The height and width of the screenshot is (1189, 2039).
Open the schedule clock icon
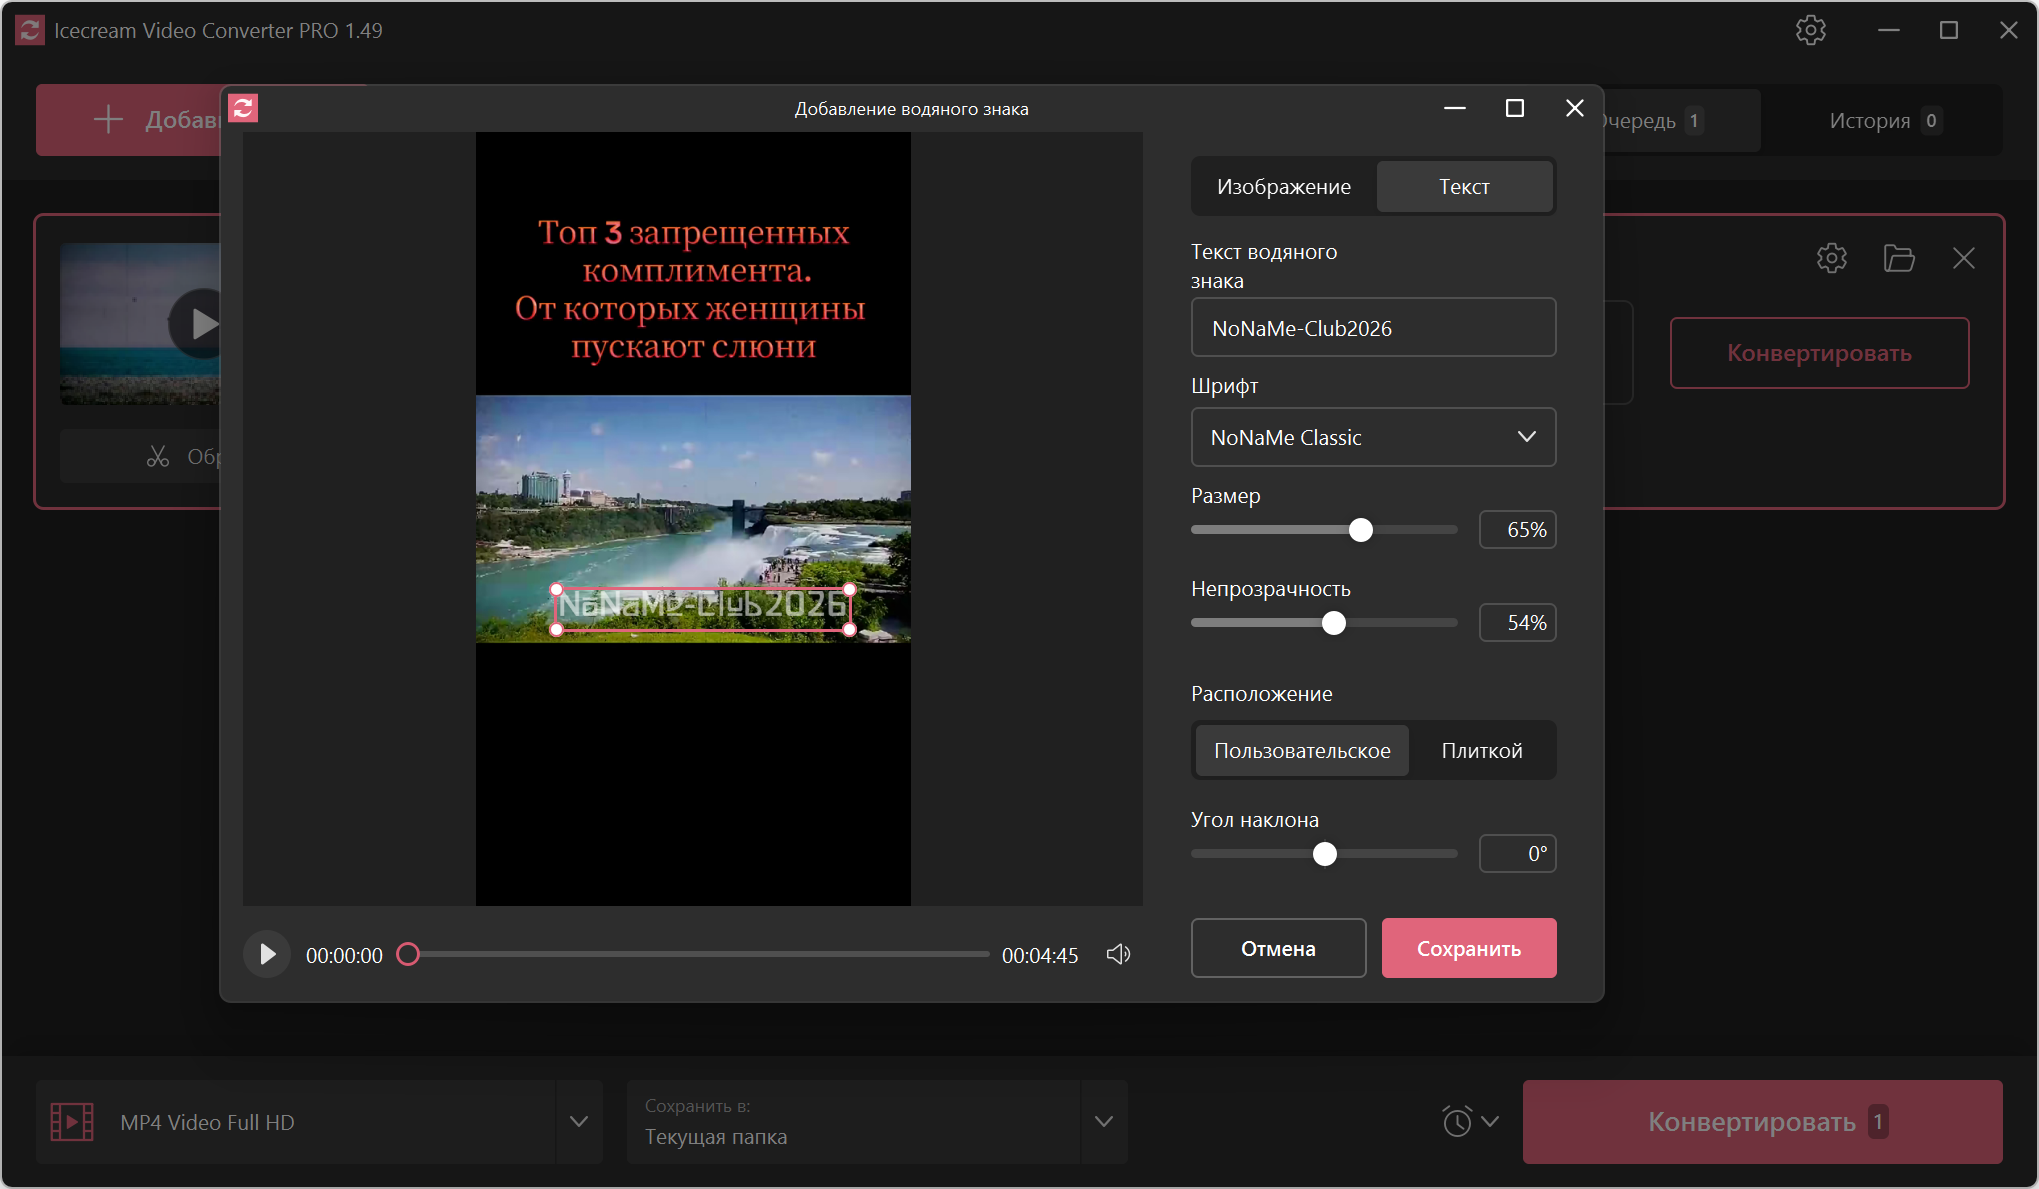tap(1457, 1121)
